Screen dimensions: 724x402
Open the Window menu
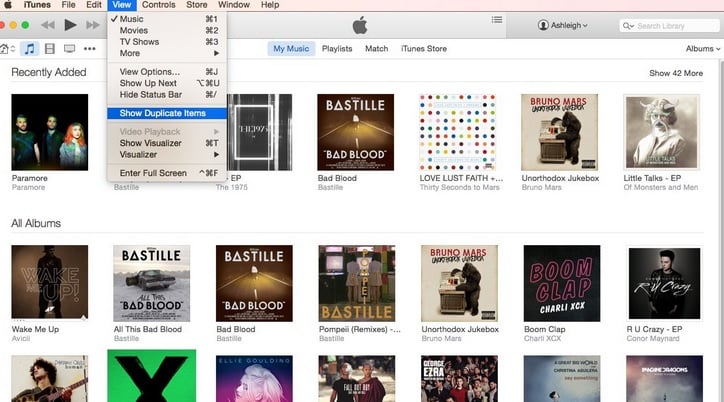[234, 5]
